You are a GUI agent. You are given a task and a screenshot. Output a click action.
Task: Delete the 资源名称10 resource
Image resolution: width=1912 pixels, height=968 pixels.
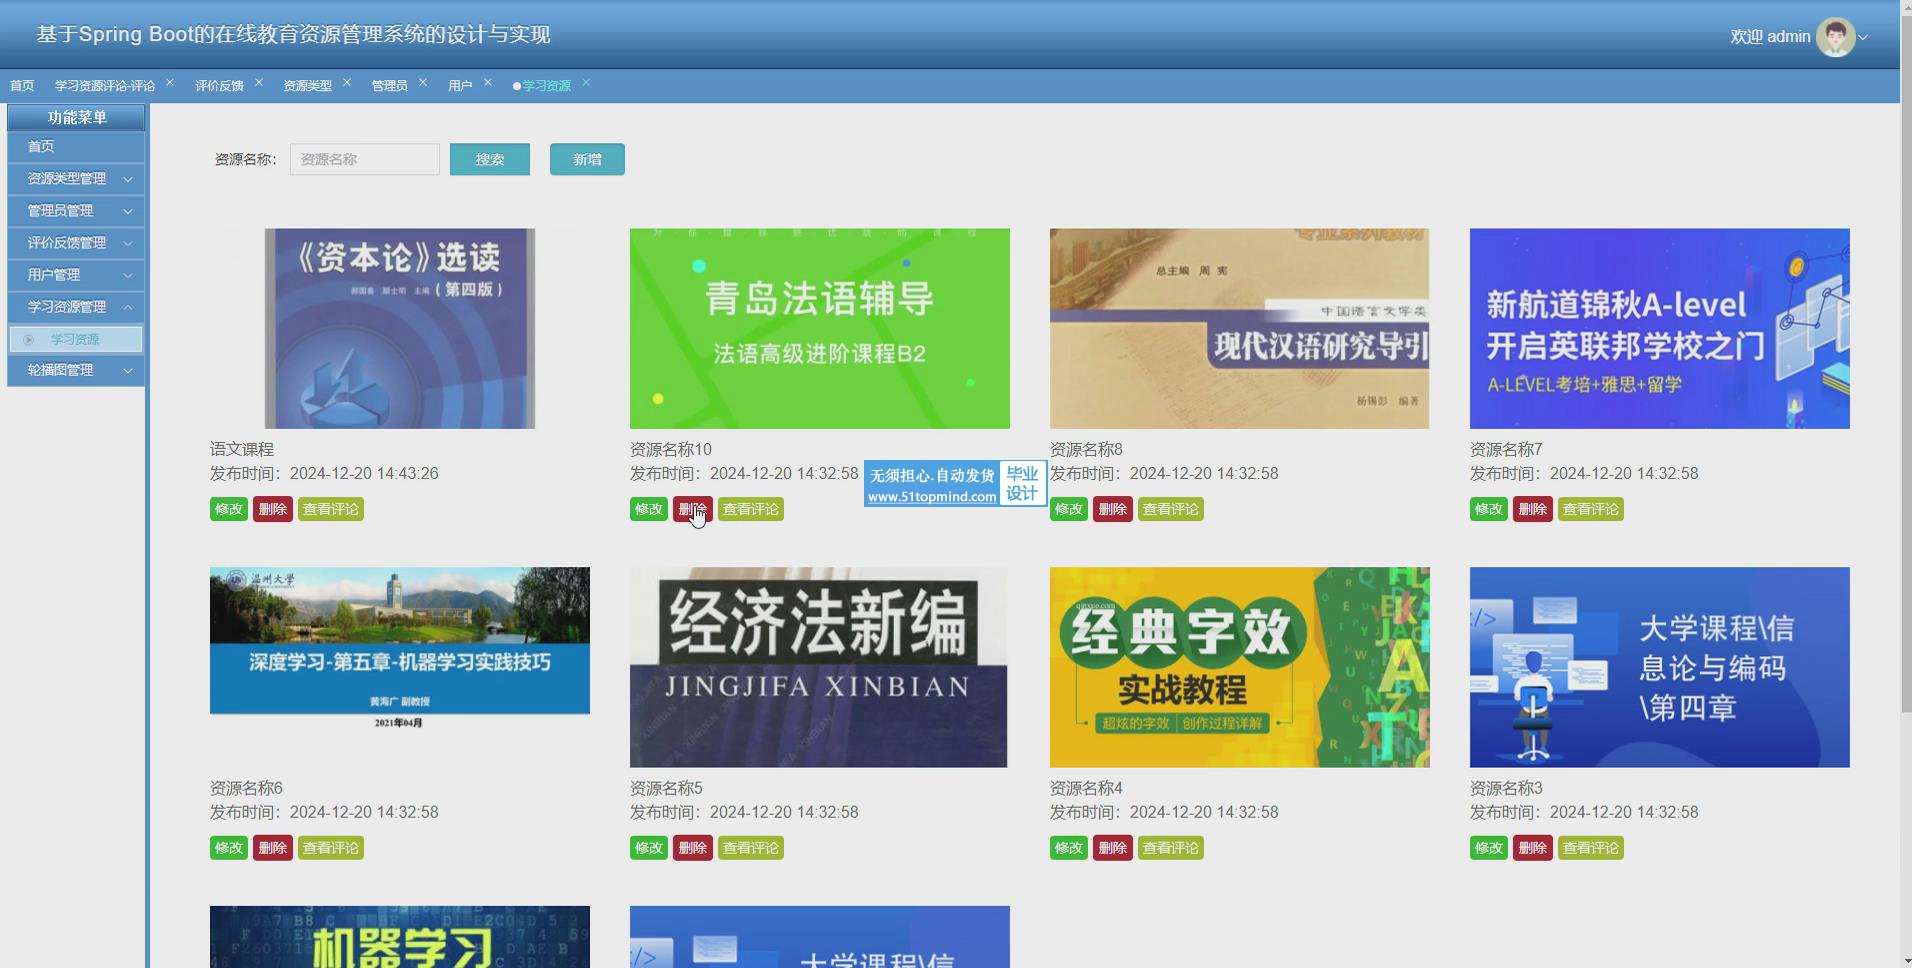(x=692, y=510)
